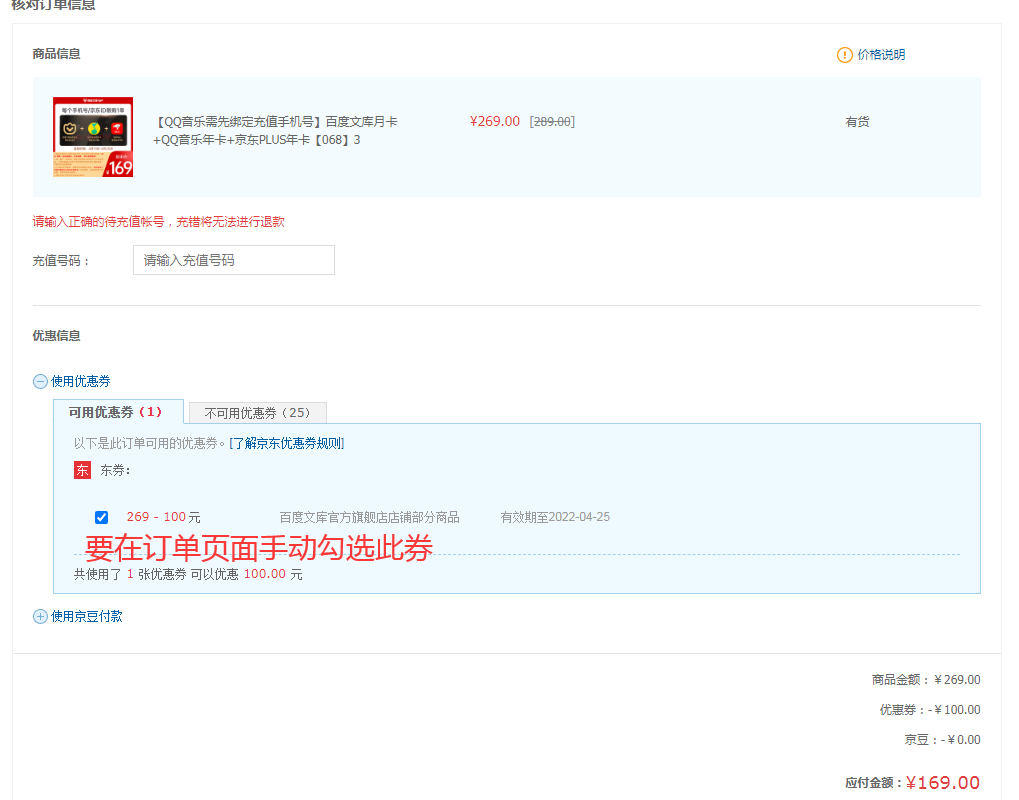Click the 商品信息 section heading

(57, 54)
